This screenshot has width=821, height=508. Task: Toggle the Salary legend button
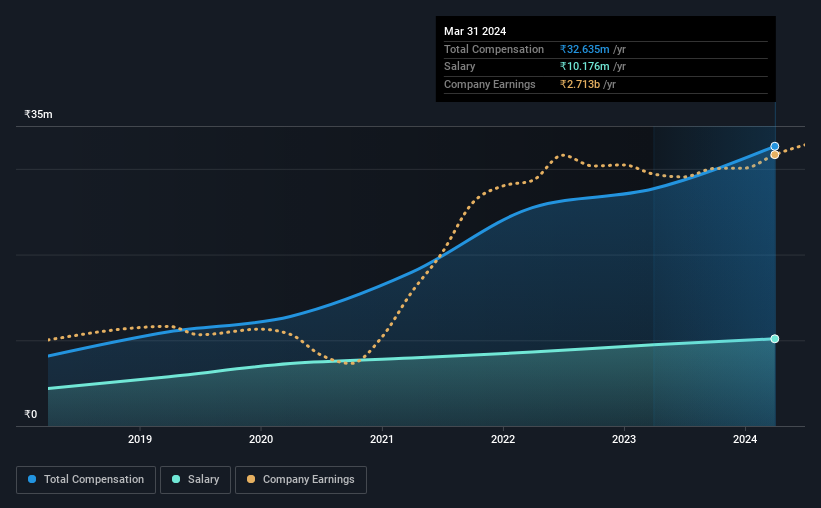pyautogui.click(x=195, y=480)
